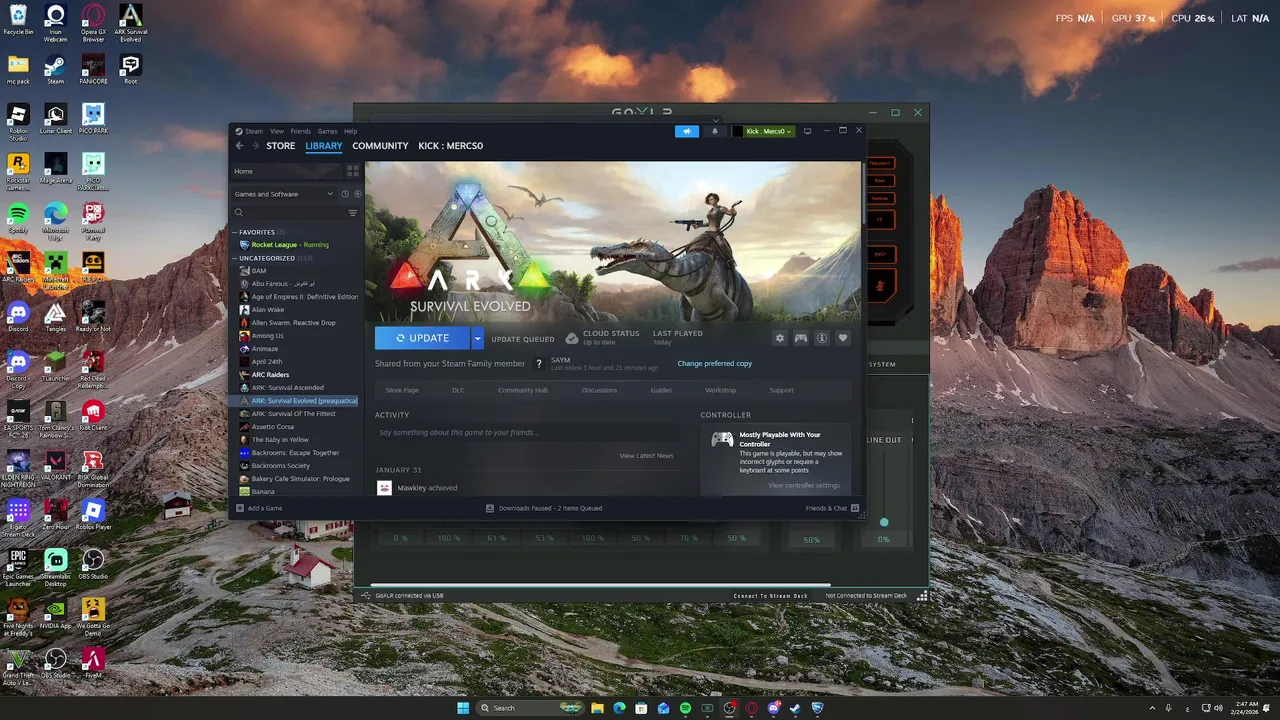Image resolution: width=1280 pixels, height=720 pixels.
Task: Open Friends & Chat grid icon
Action: tap(855, 508)
